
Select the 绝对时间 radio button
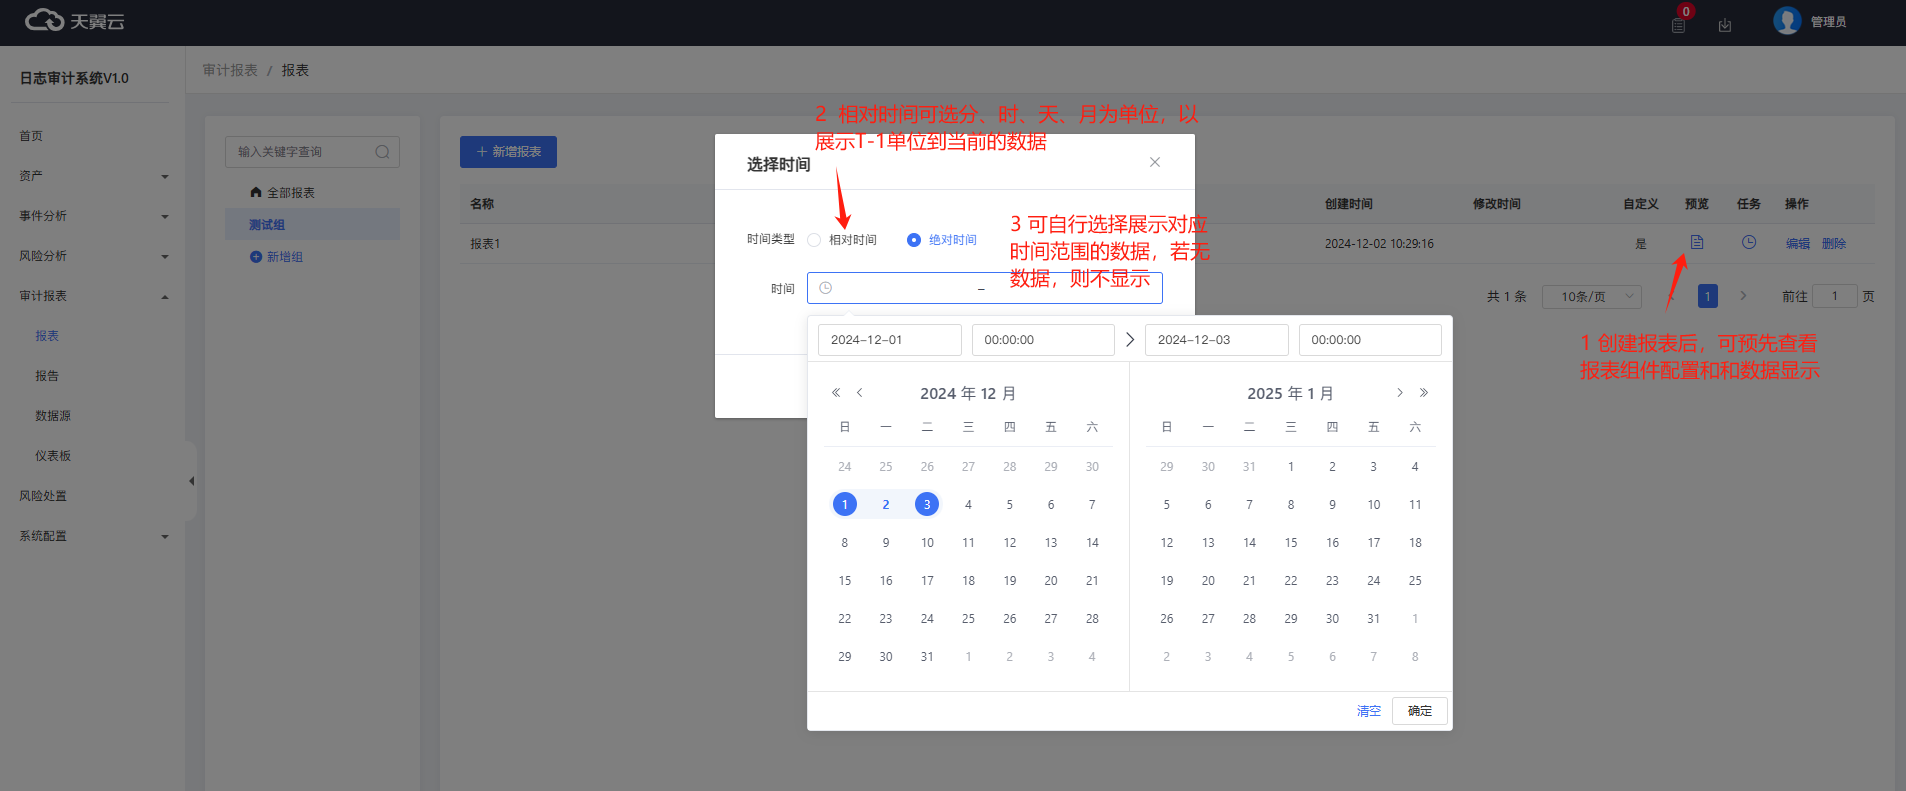coord(914,240)
